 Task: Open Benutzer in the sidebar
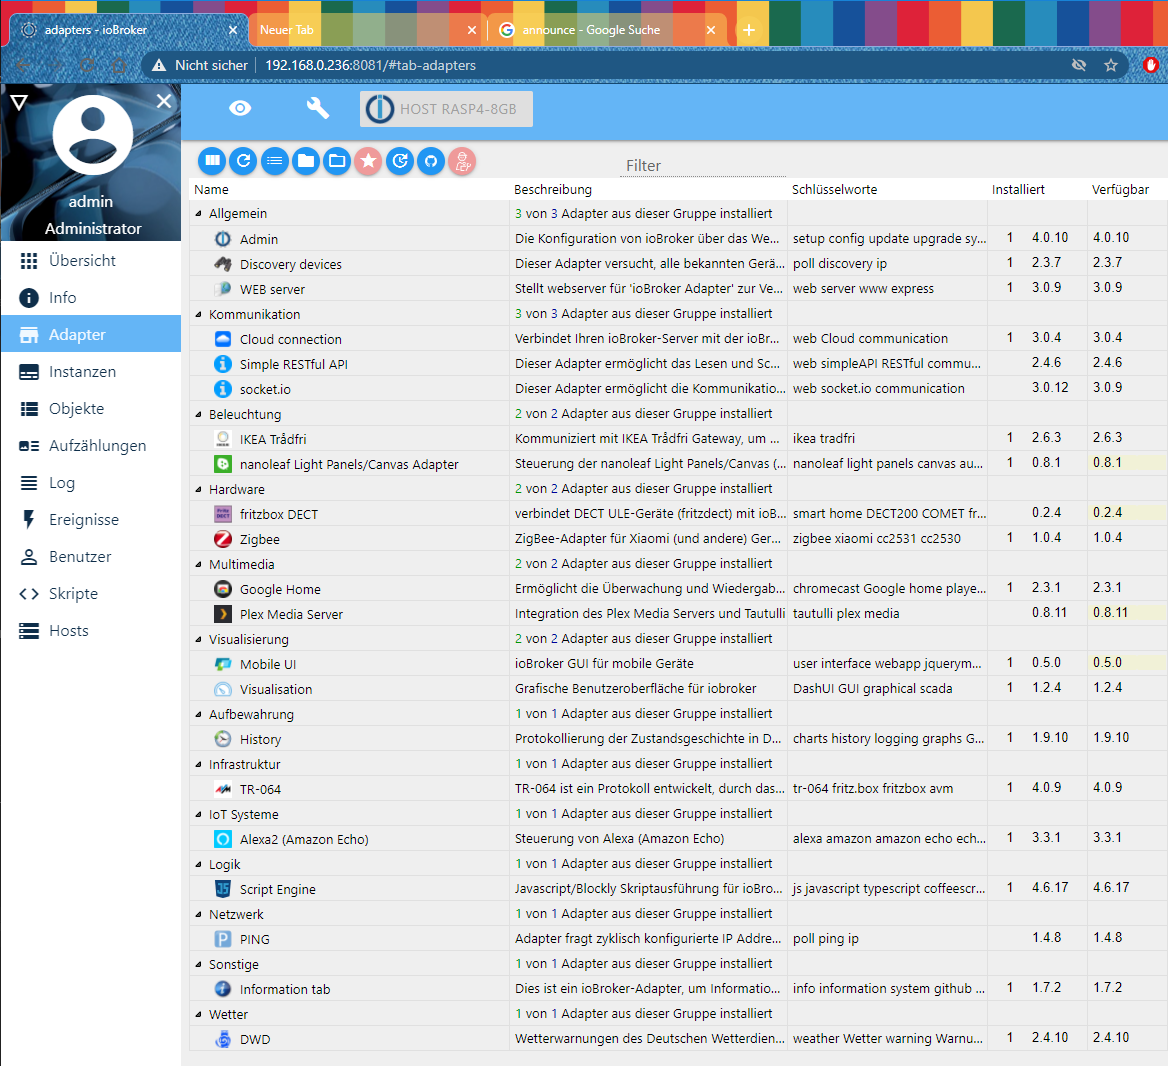[x=91, y=556]
